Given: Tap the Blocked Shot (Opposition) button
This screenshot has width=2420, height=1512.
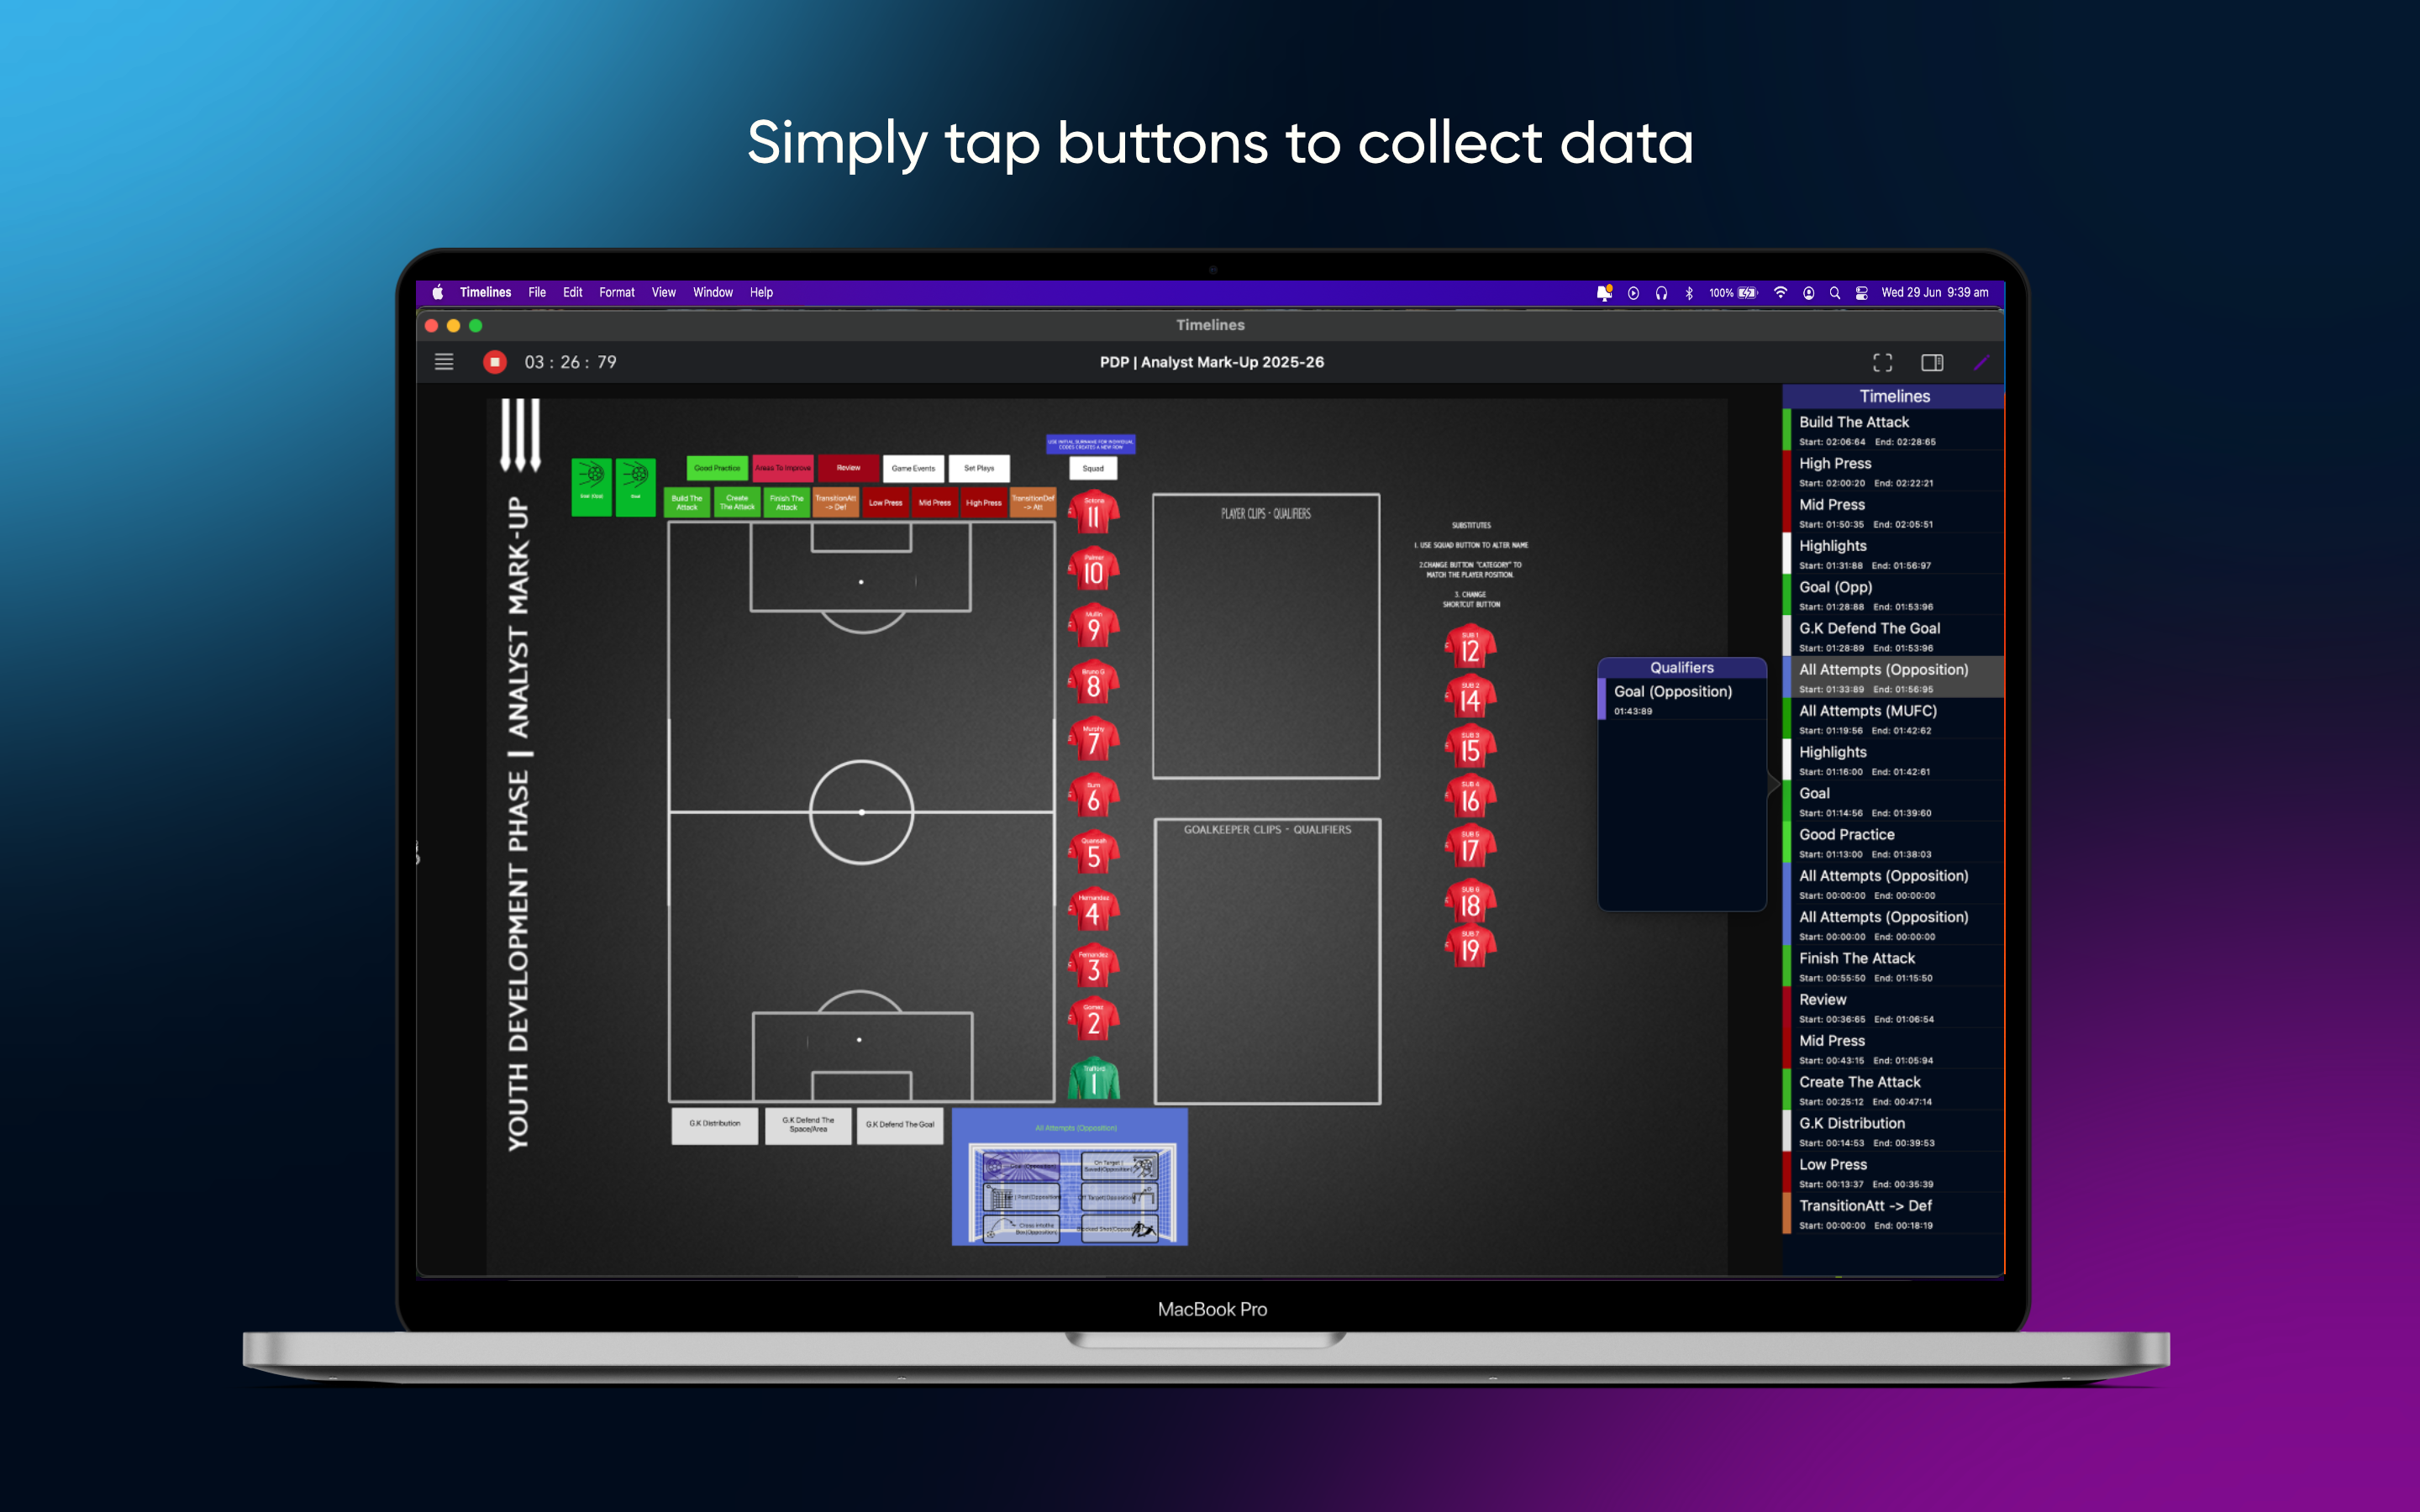Looking at the screenshot, I should [x=1120, y=1229].
